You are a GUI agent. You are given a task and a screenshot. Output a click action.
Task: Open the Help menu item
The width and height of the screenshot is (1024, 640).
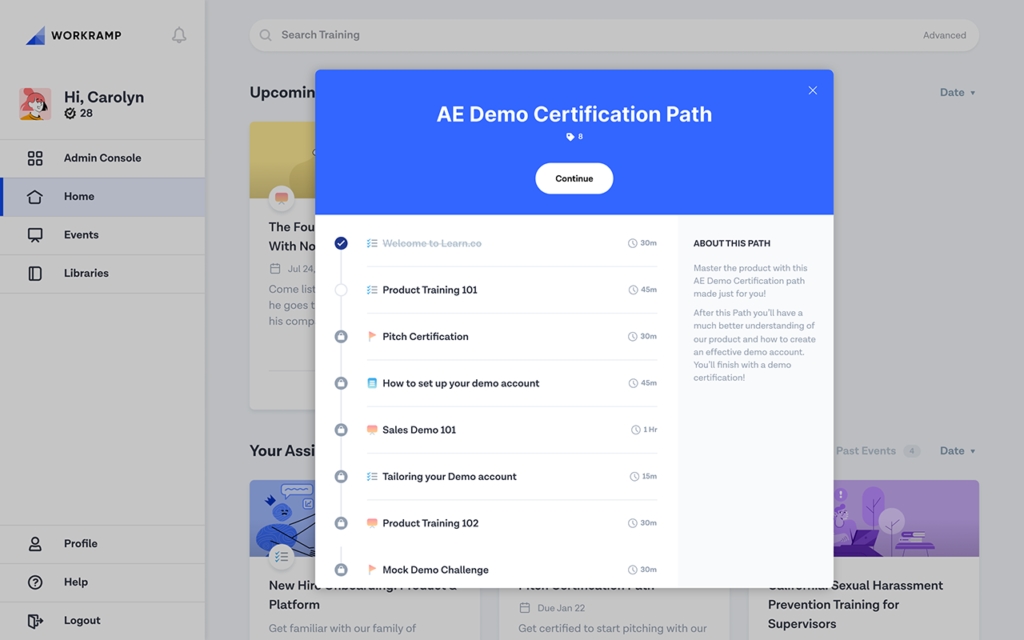[103, 583]
